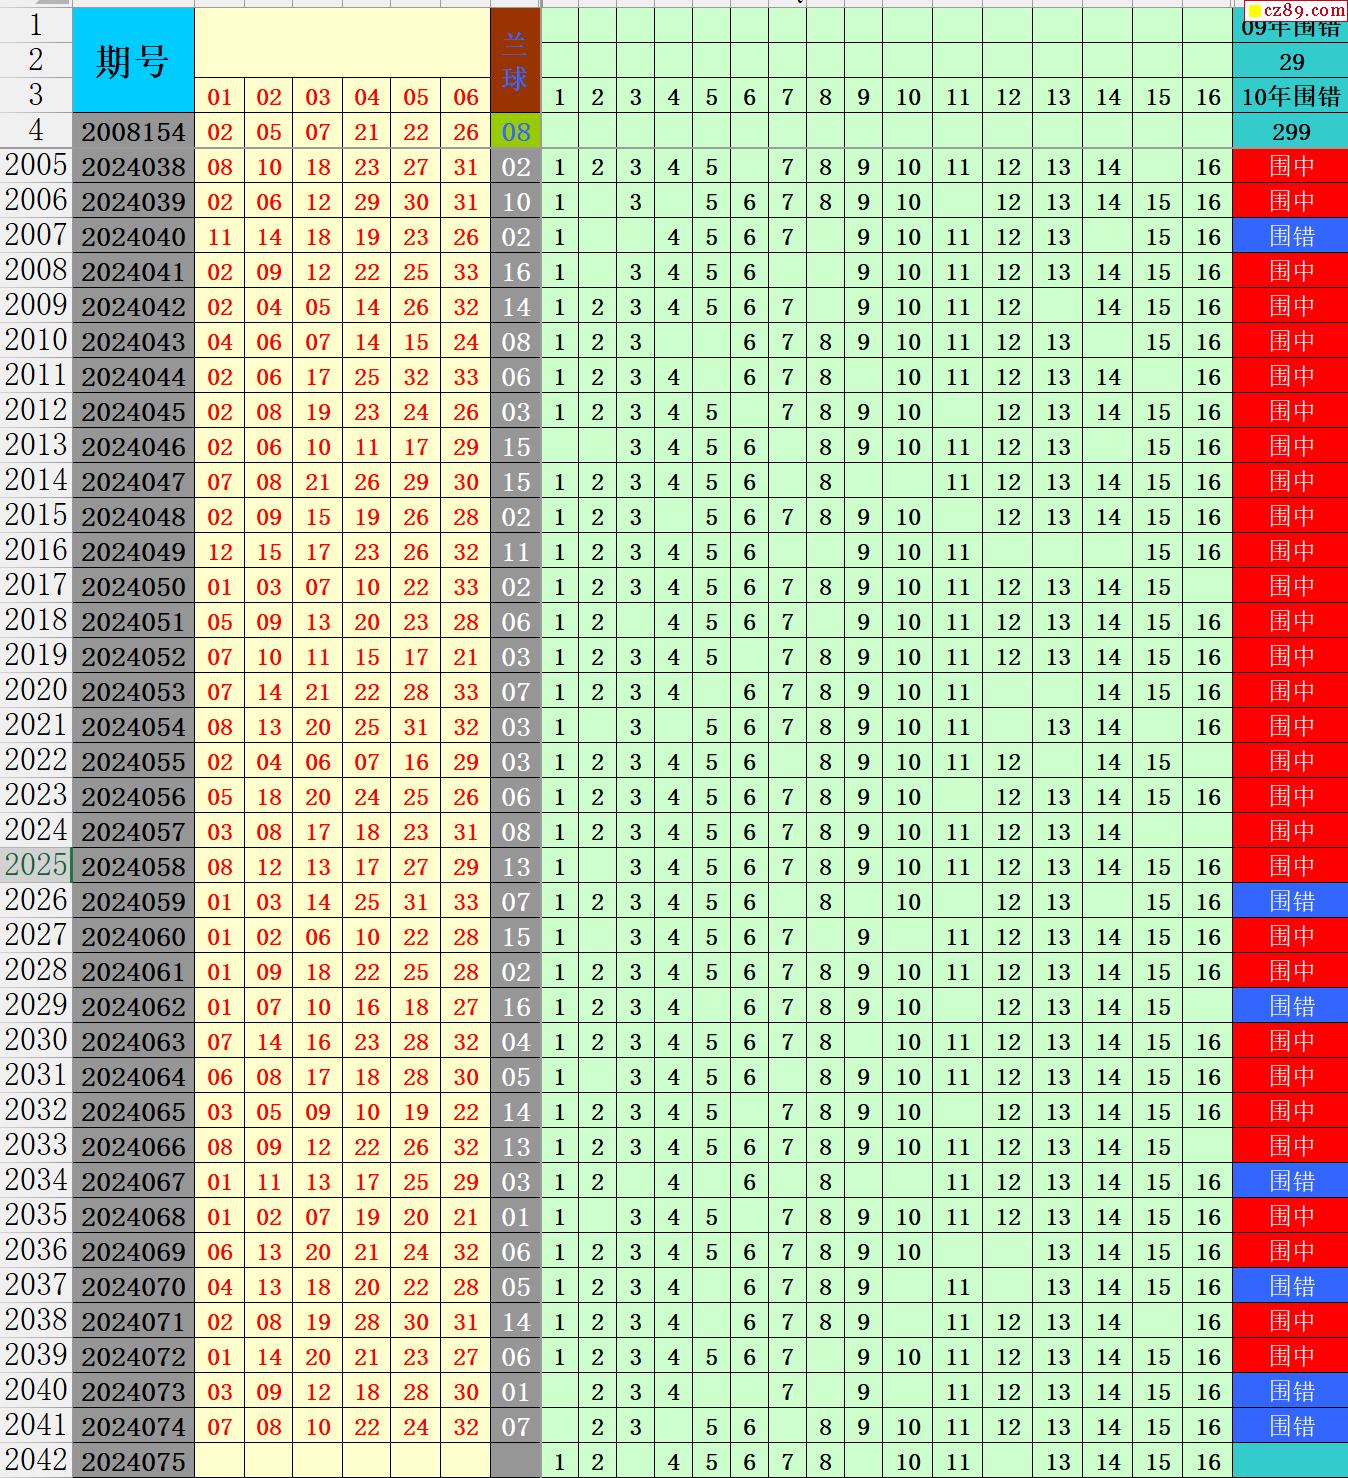Select row header 3
This screenshot has height=1478, width=1348.
point(36,95)
